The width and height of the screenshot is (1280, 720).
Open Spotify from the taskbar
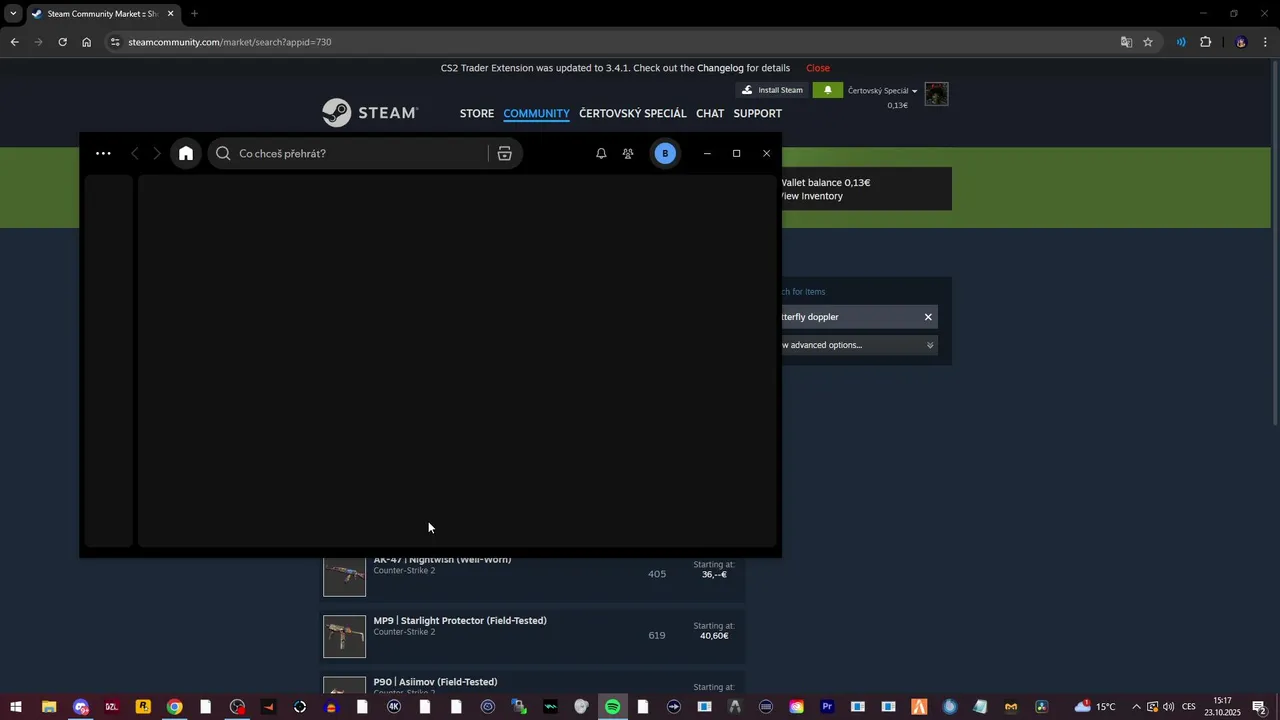(x=612, y=707)
